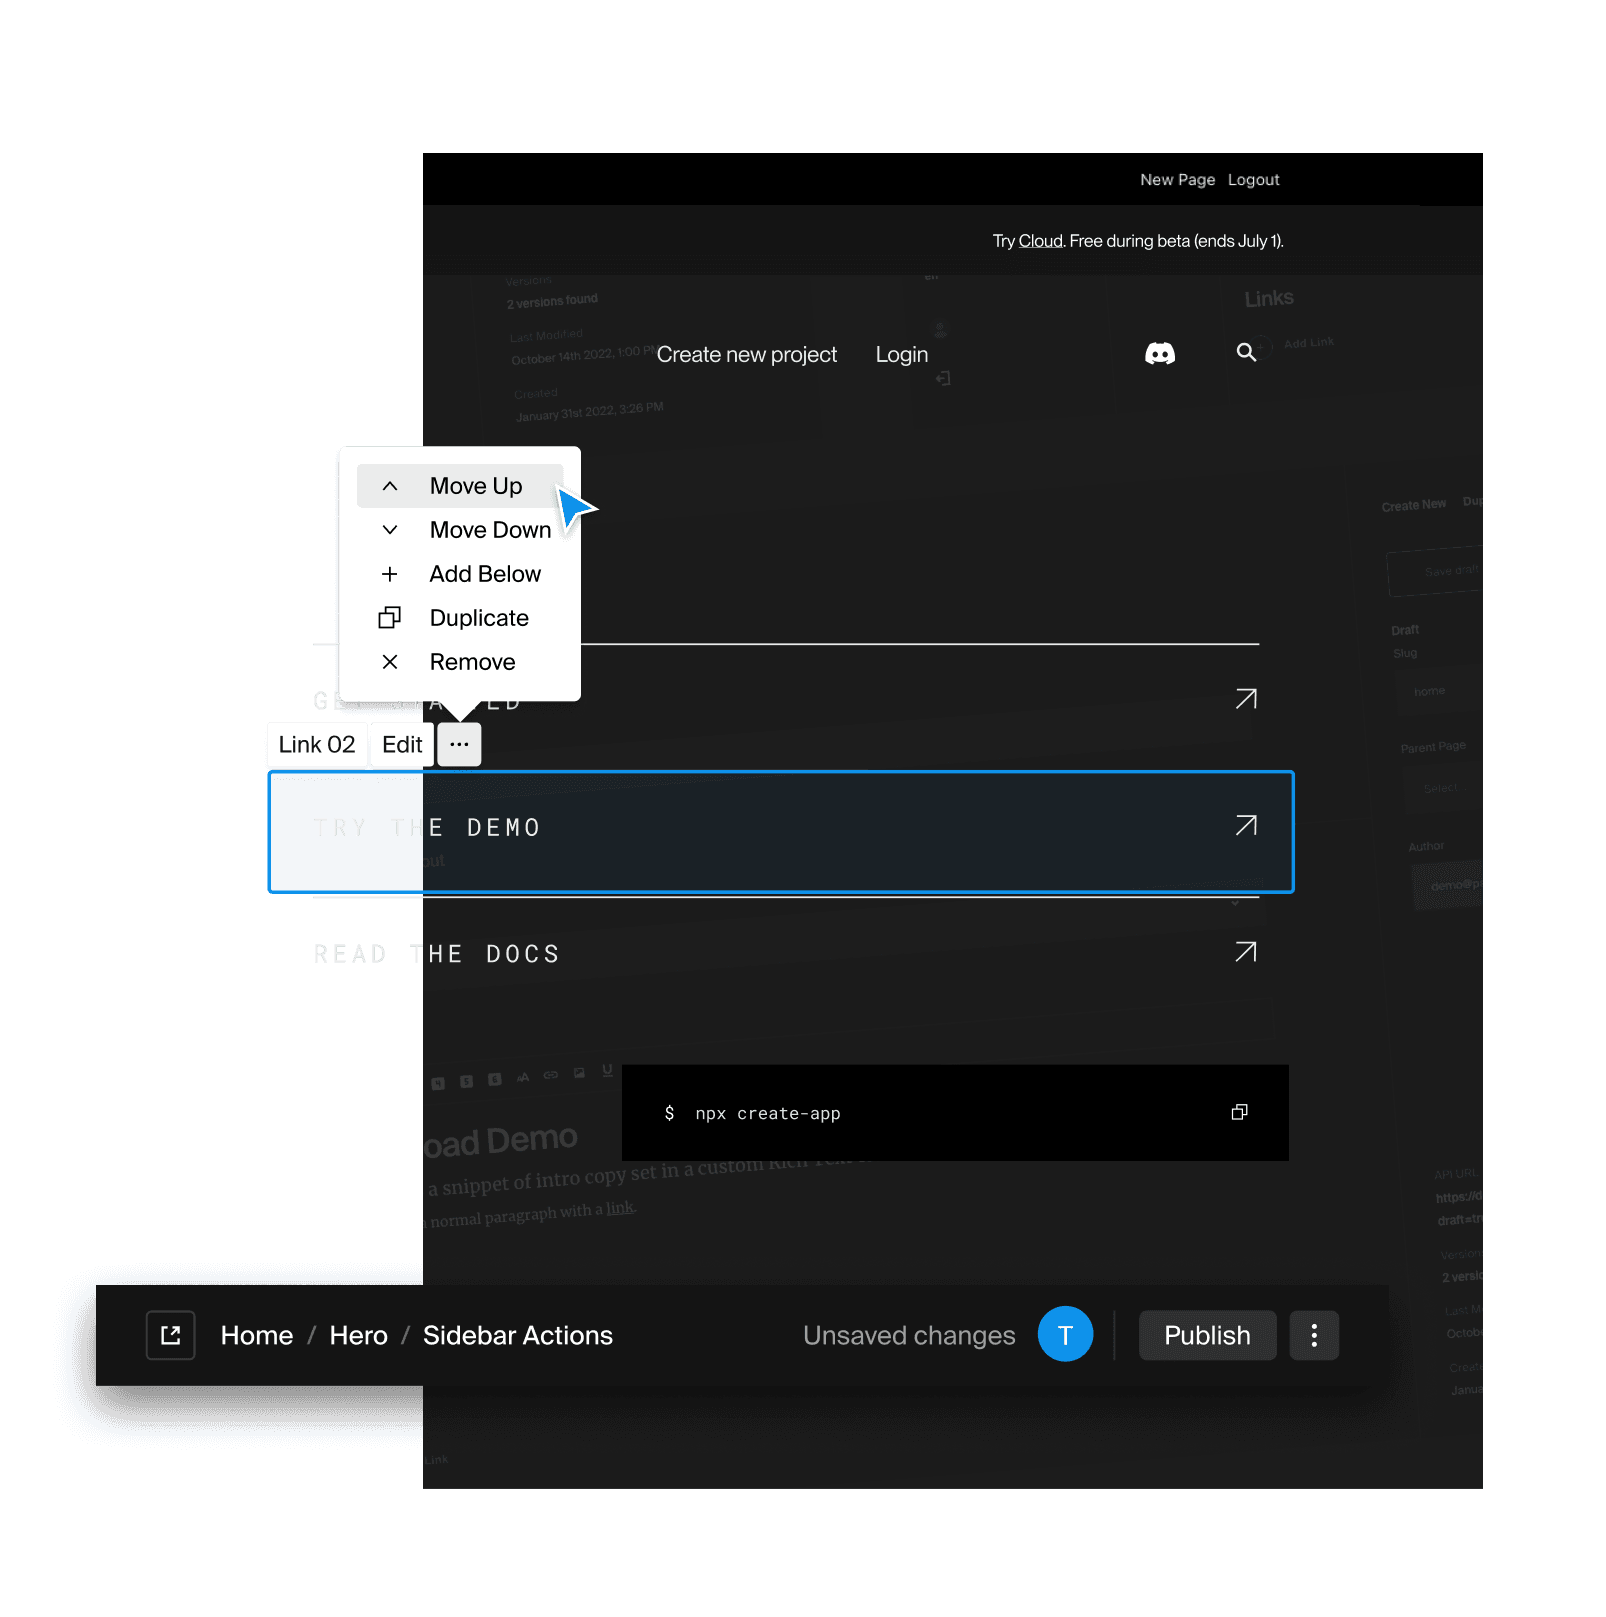Screen dimensions: 1606x1617
Task: Click the Publish button
Action: coord(1208,1335)
